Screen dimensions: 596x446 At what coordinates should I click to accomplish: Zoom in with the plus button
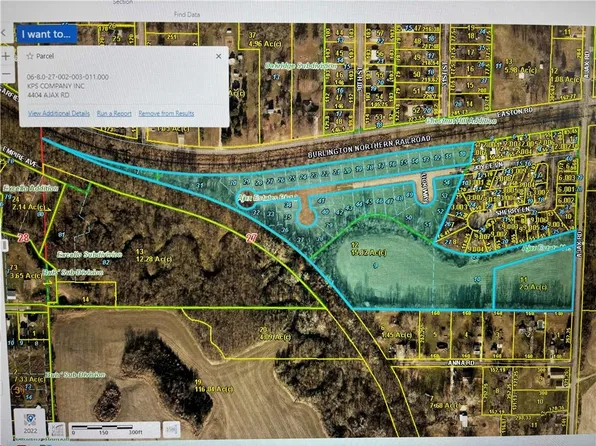pyautogui.click(x=6, y=57)
